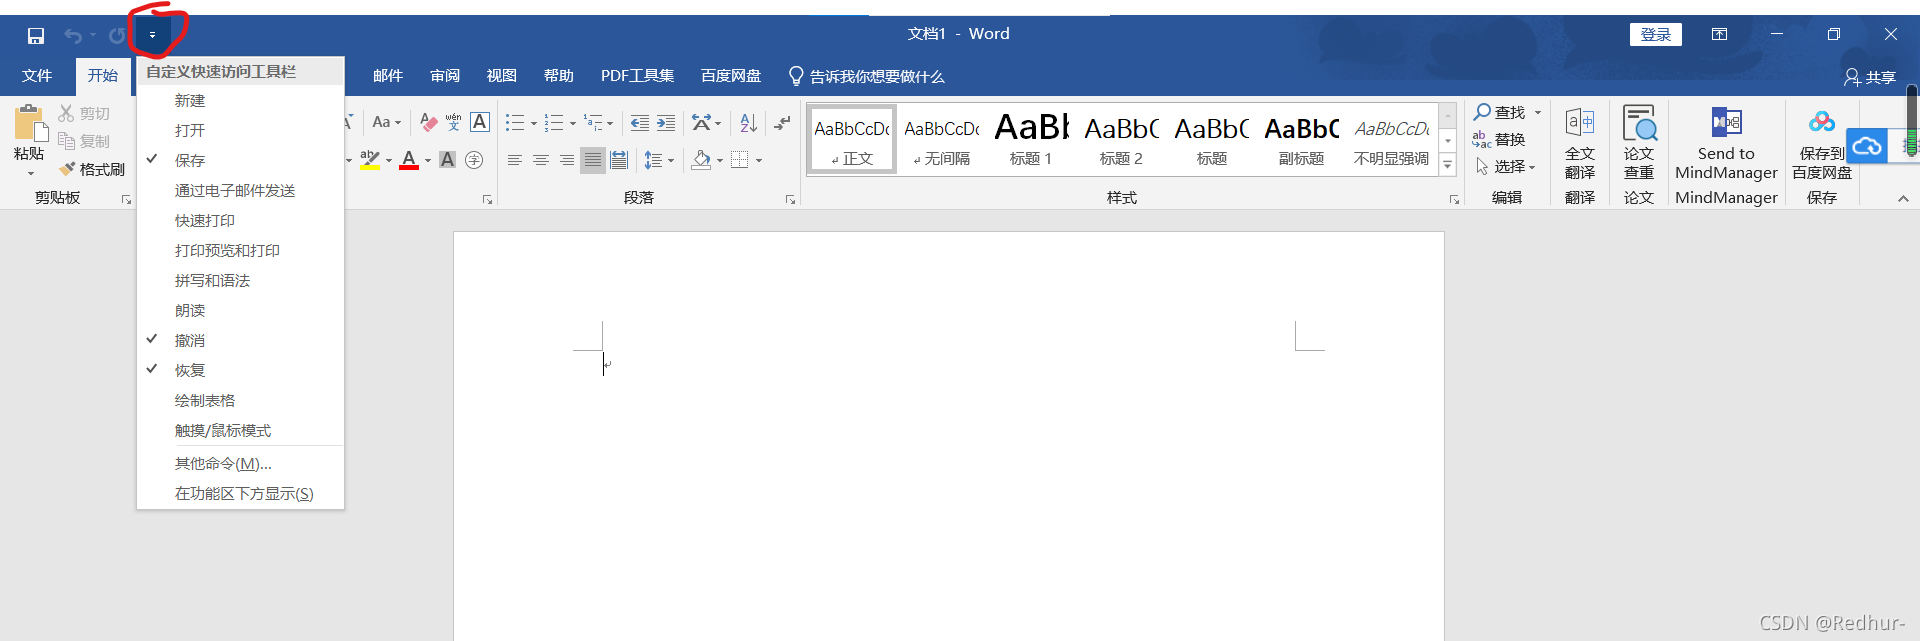Viewport: 1920px width, 641px height.
Task: Click the Increase Indent icon
Action: tap(666, 123)
